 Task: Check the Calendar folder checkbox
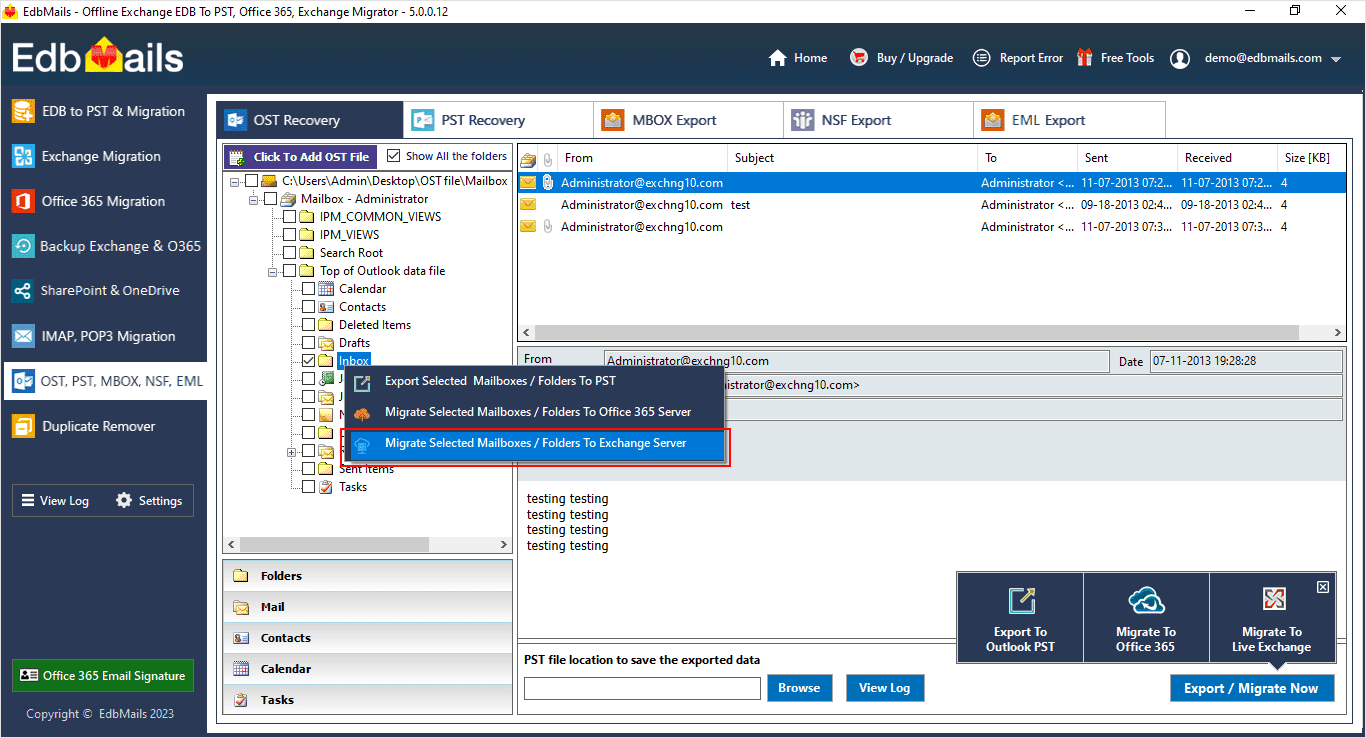[x=308, y=289]
